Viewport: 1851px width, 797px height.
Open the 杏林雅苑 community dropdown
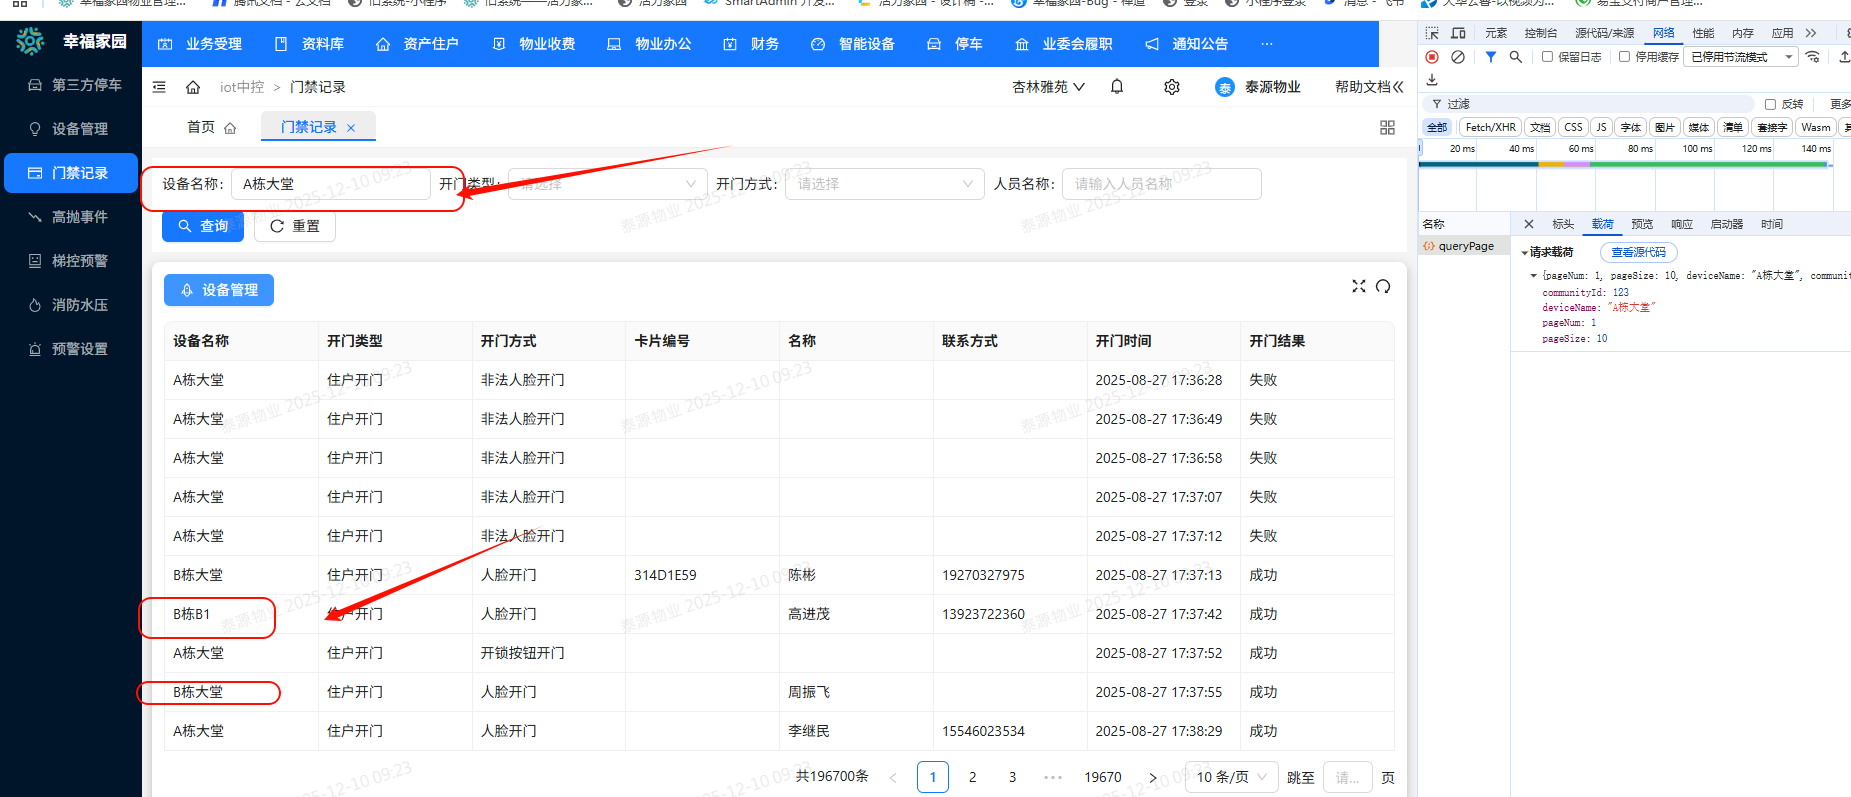tap(1048, 87)
